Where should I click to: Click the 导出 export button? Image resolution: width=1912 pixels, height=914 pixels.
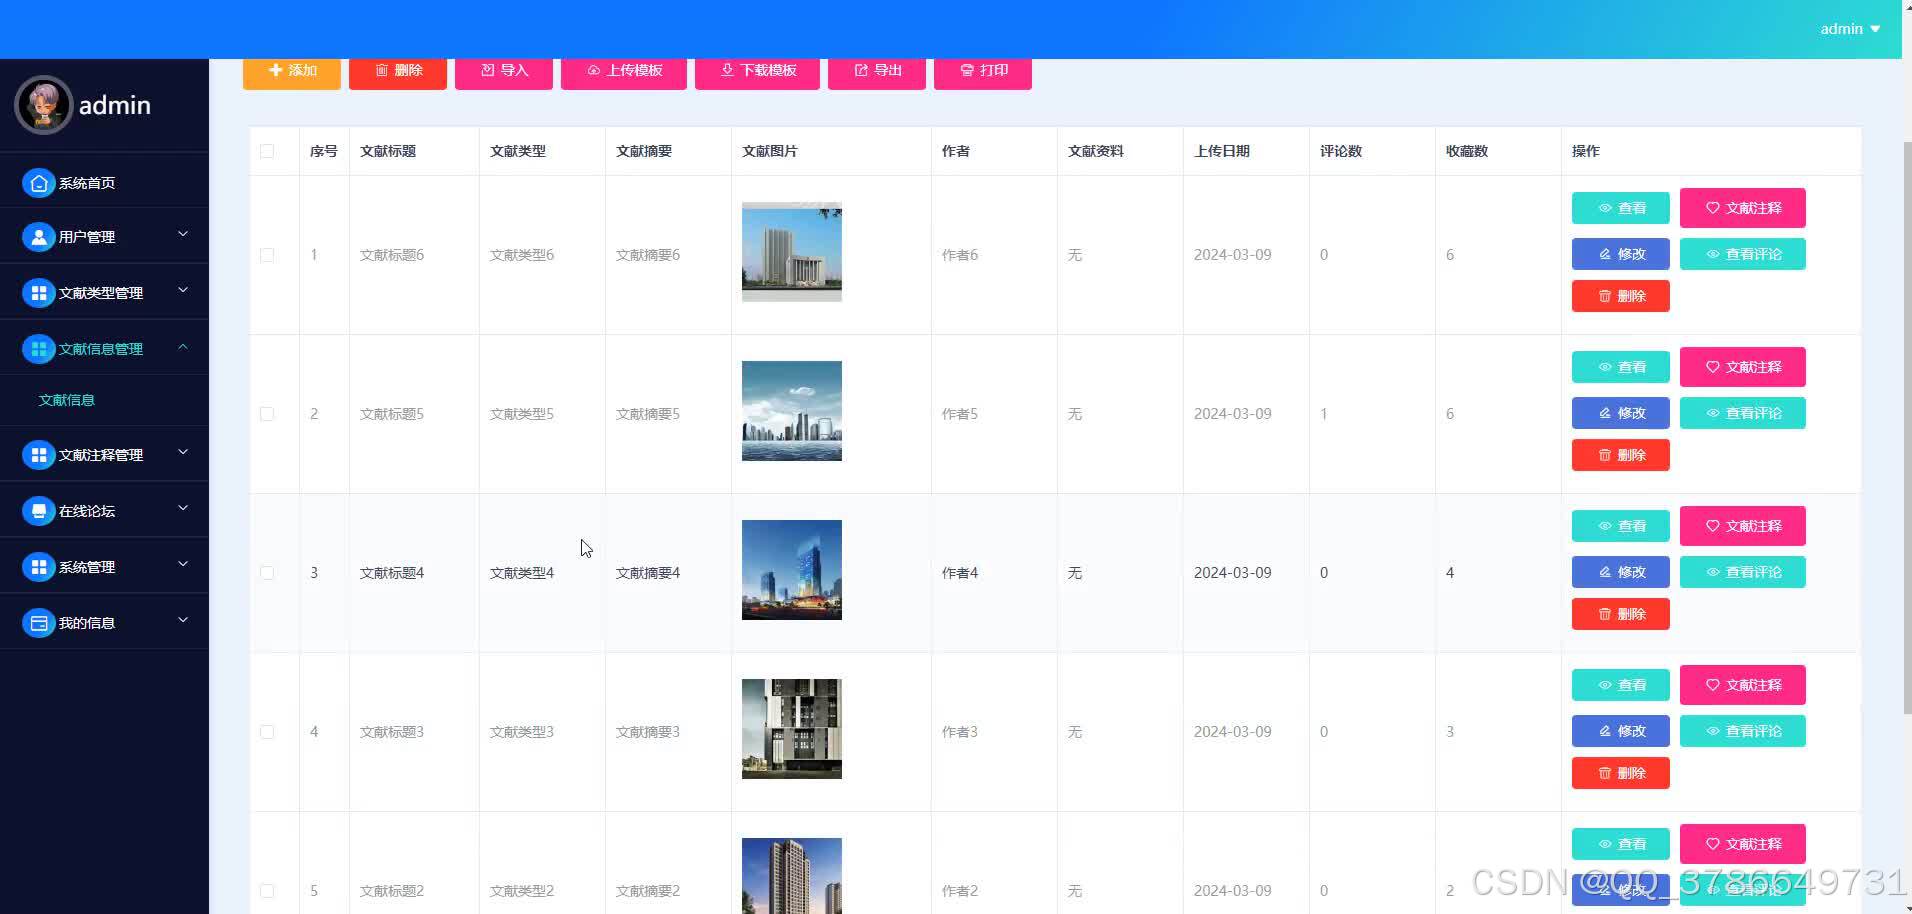click(877, 72)
